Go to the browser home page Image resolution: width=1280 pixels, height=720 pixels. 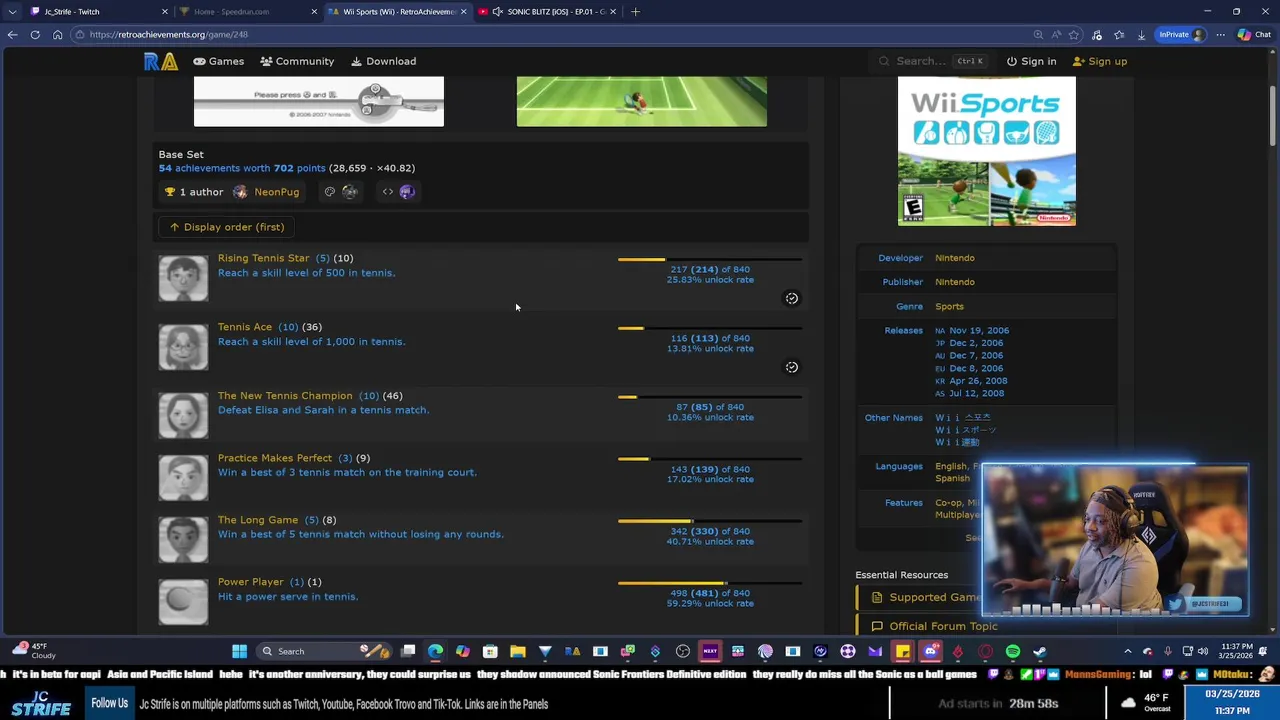click(x=57, y=34)
